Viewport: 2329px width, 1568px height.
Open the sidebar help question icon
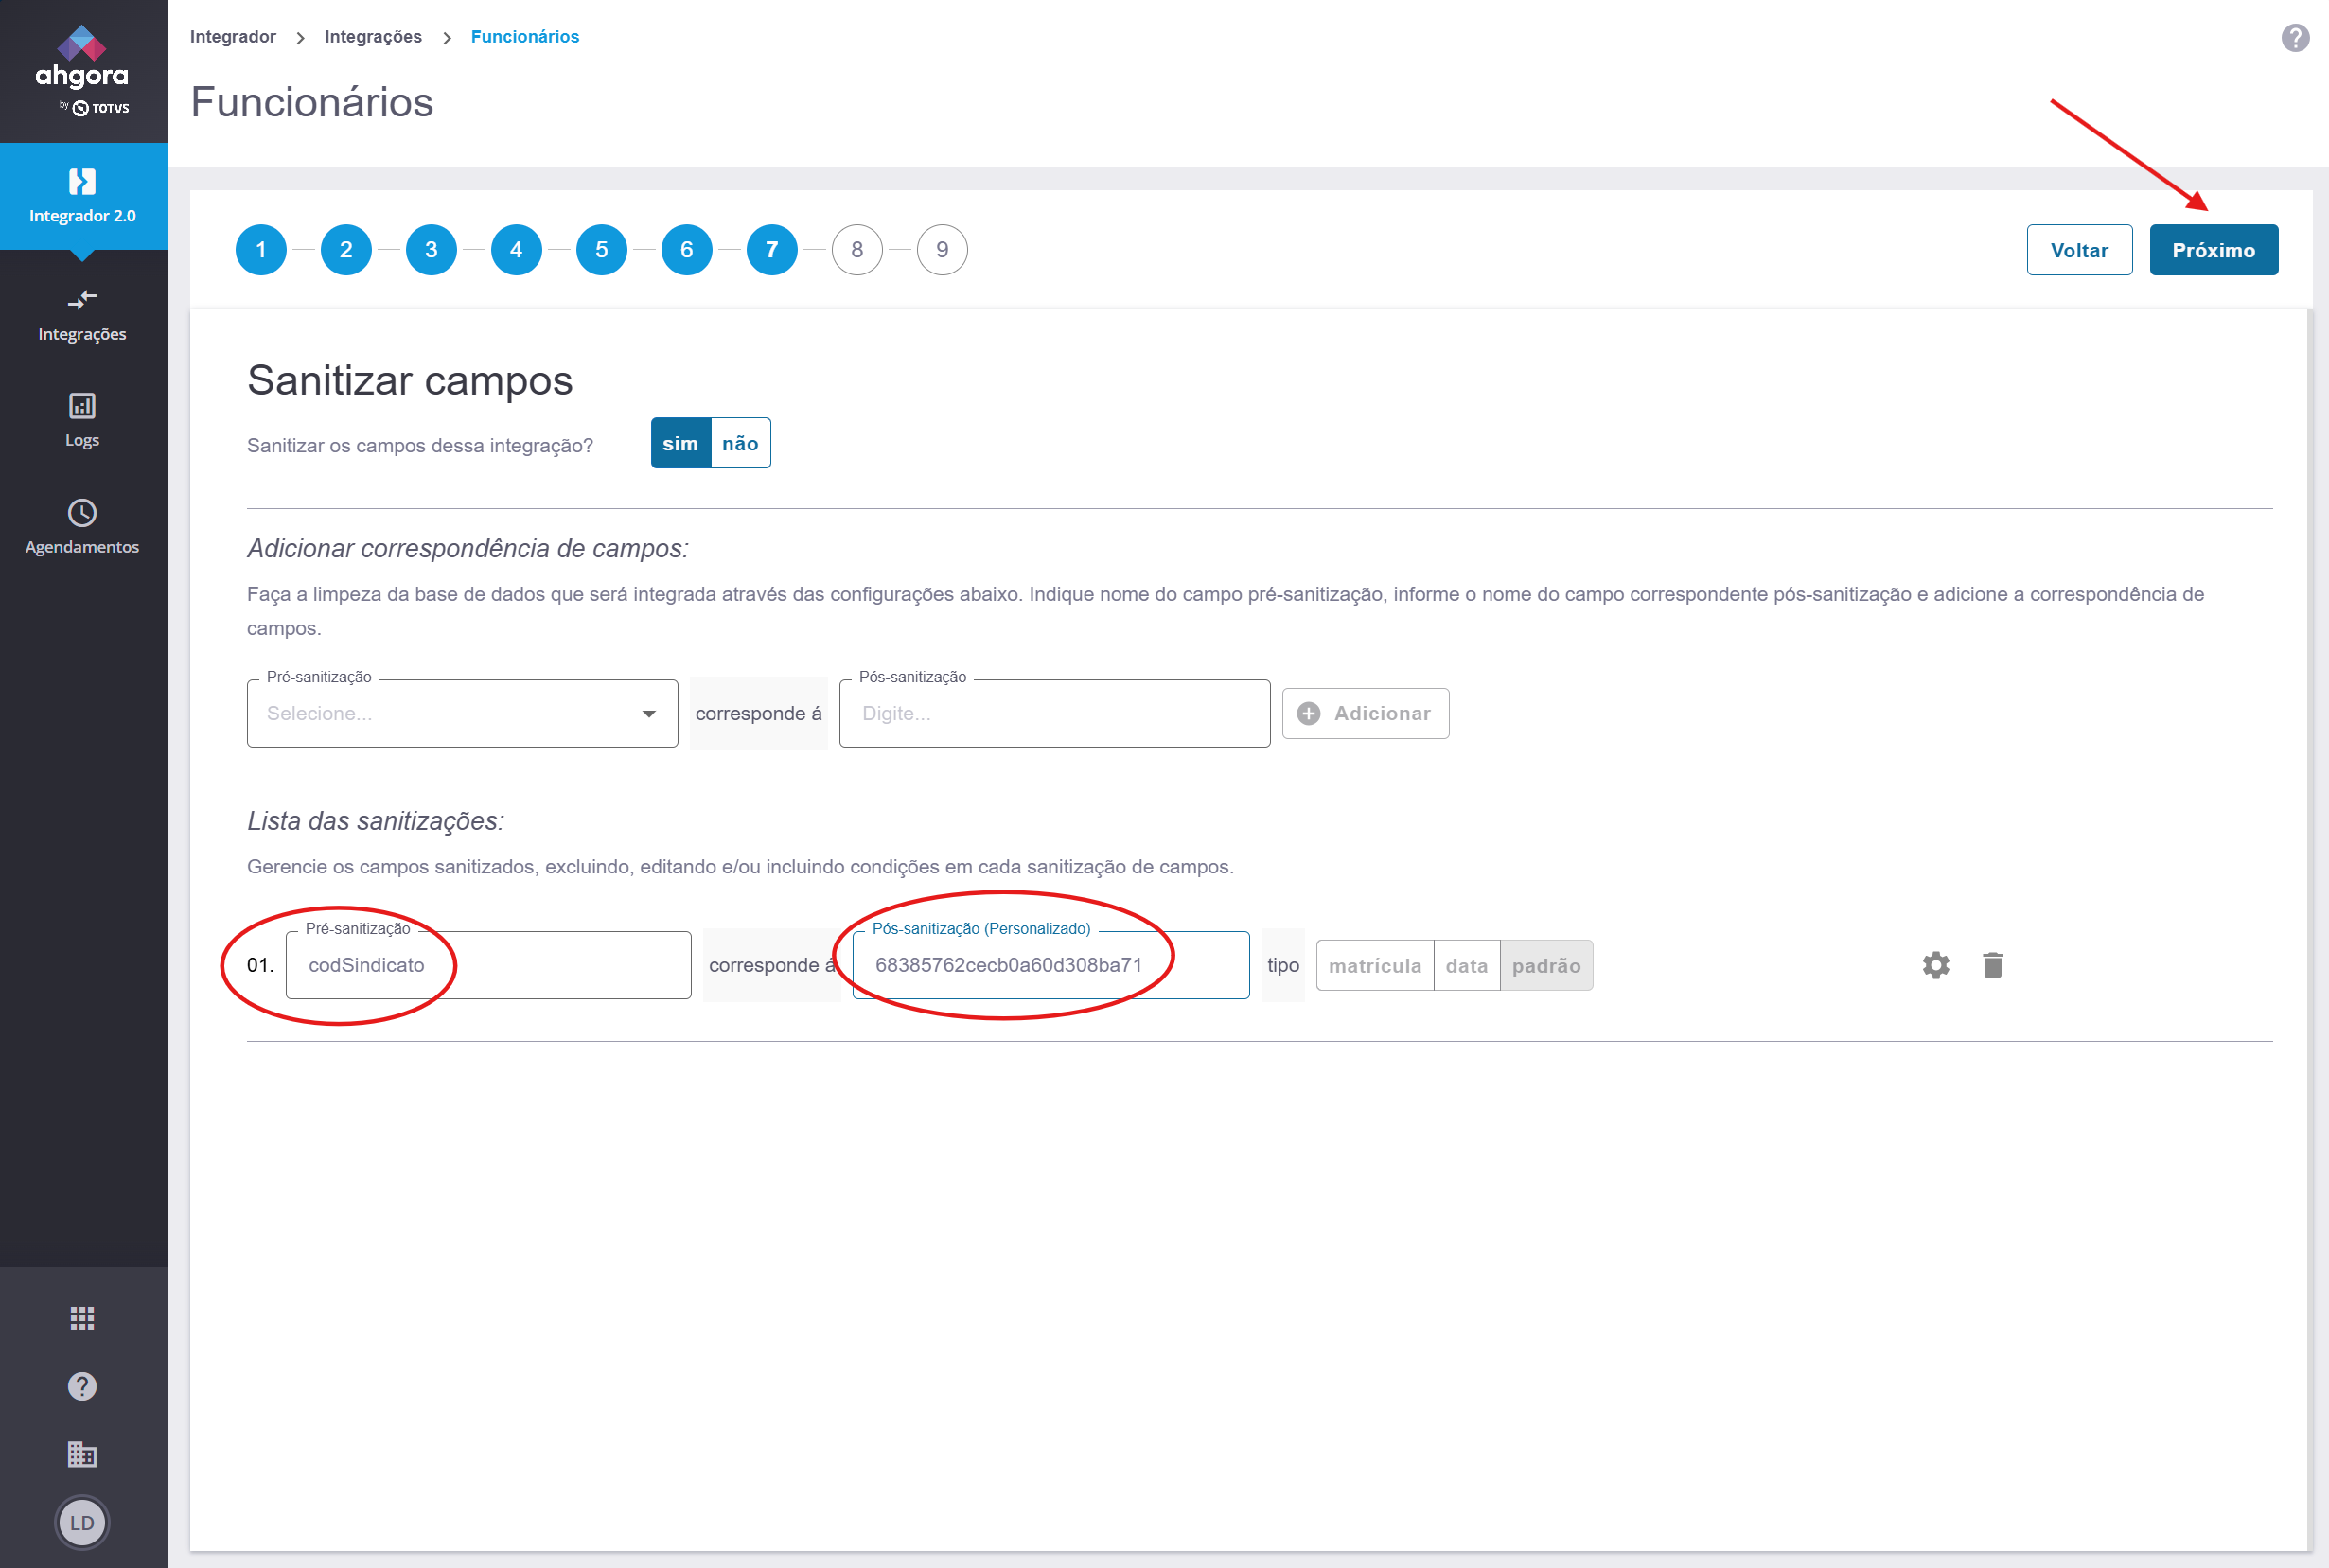click(x=82, y=1386)
